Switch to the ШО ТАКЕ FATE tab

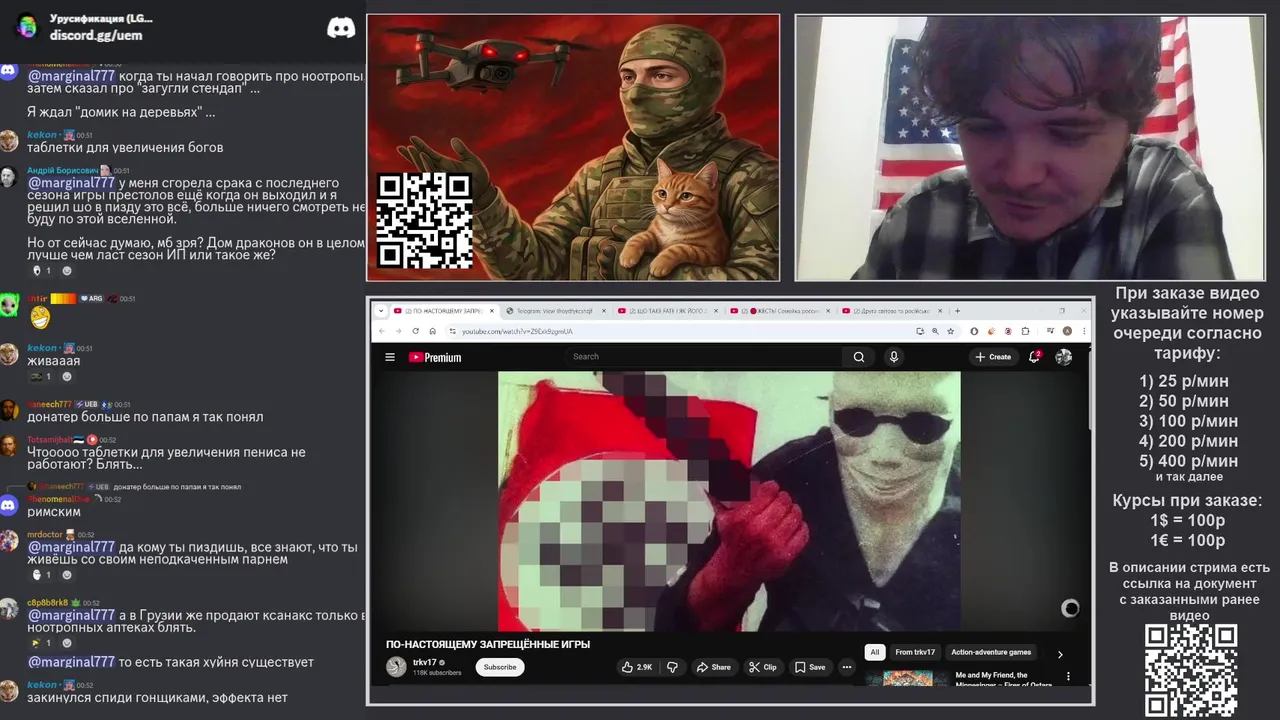point(668,311)
